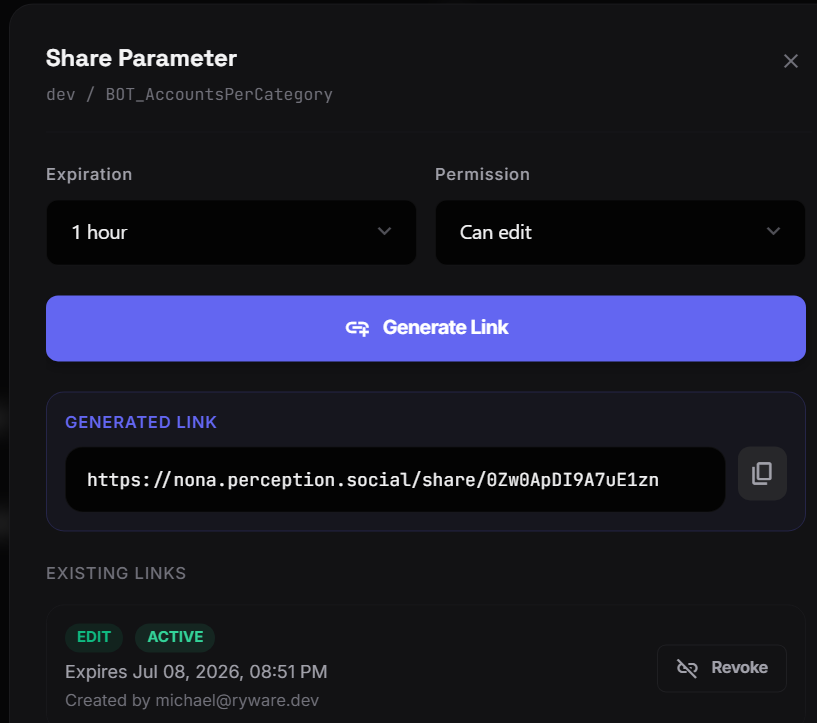This screenshot has width=817, height=723.
Task: Open the Expiration dropdown showing 1 hour
Action: (231, 232)
